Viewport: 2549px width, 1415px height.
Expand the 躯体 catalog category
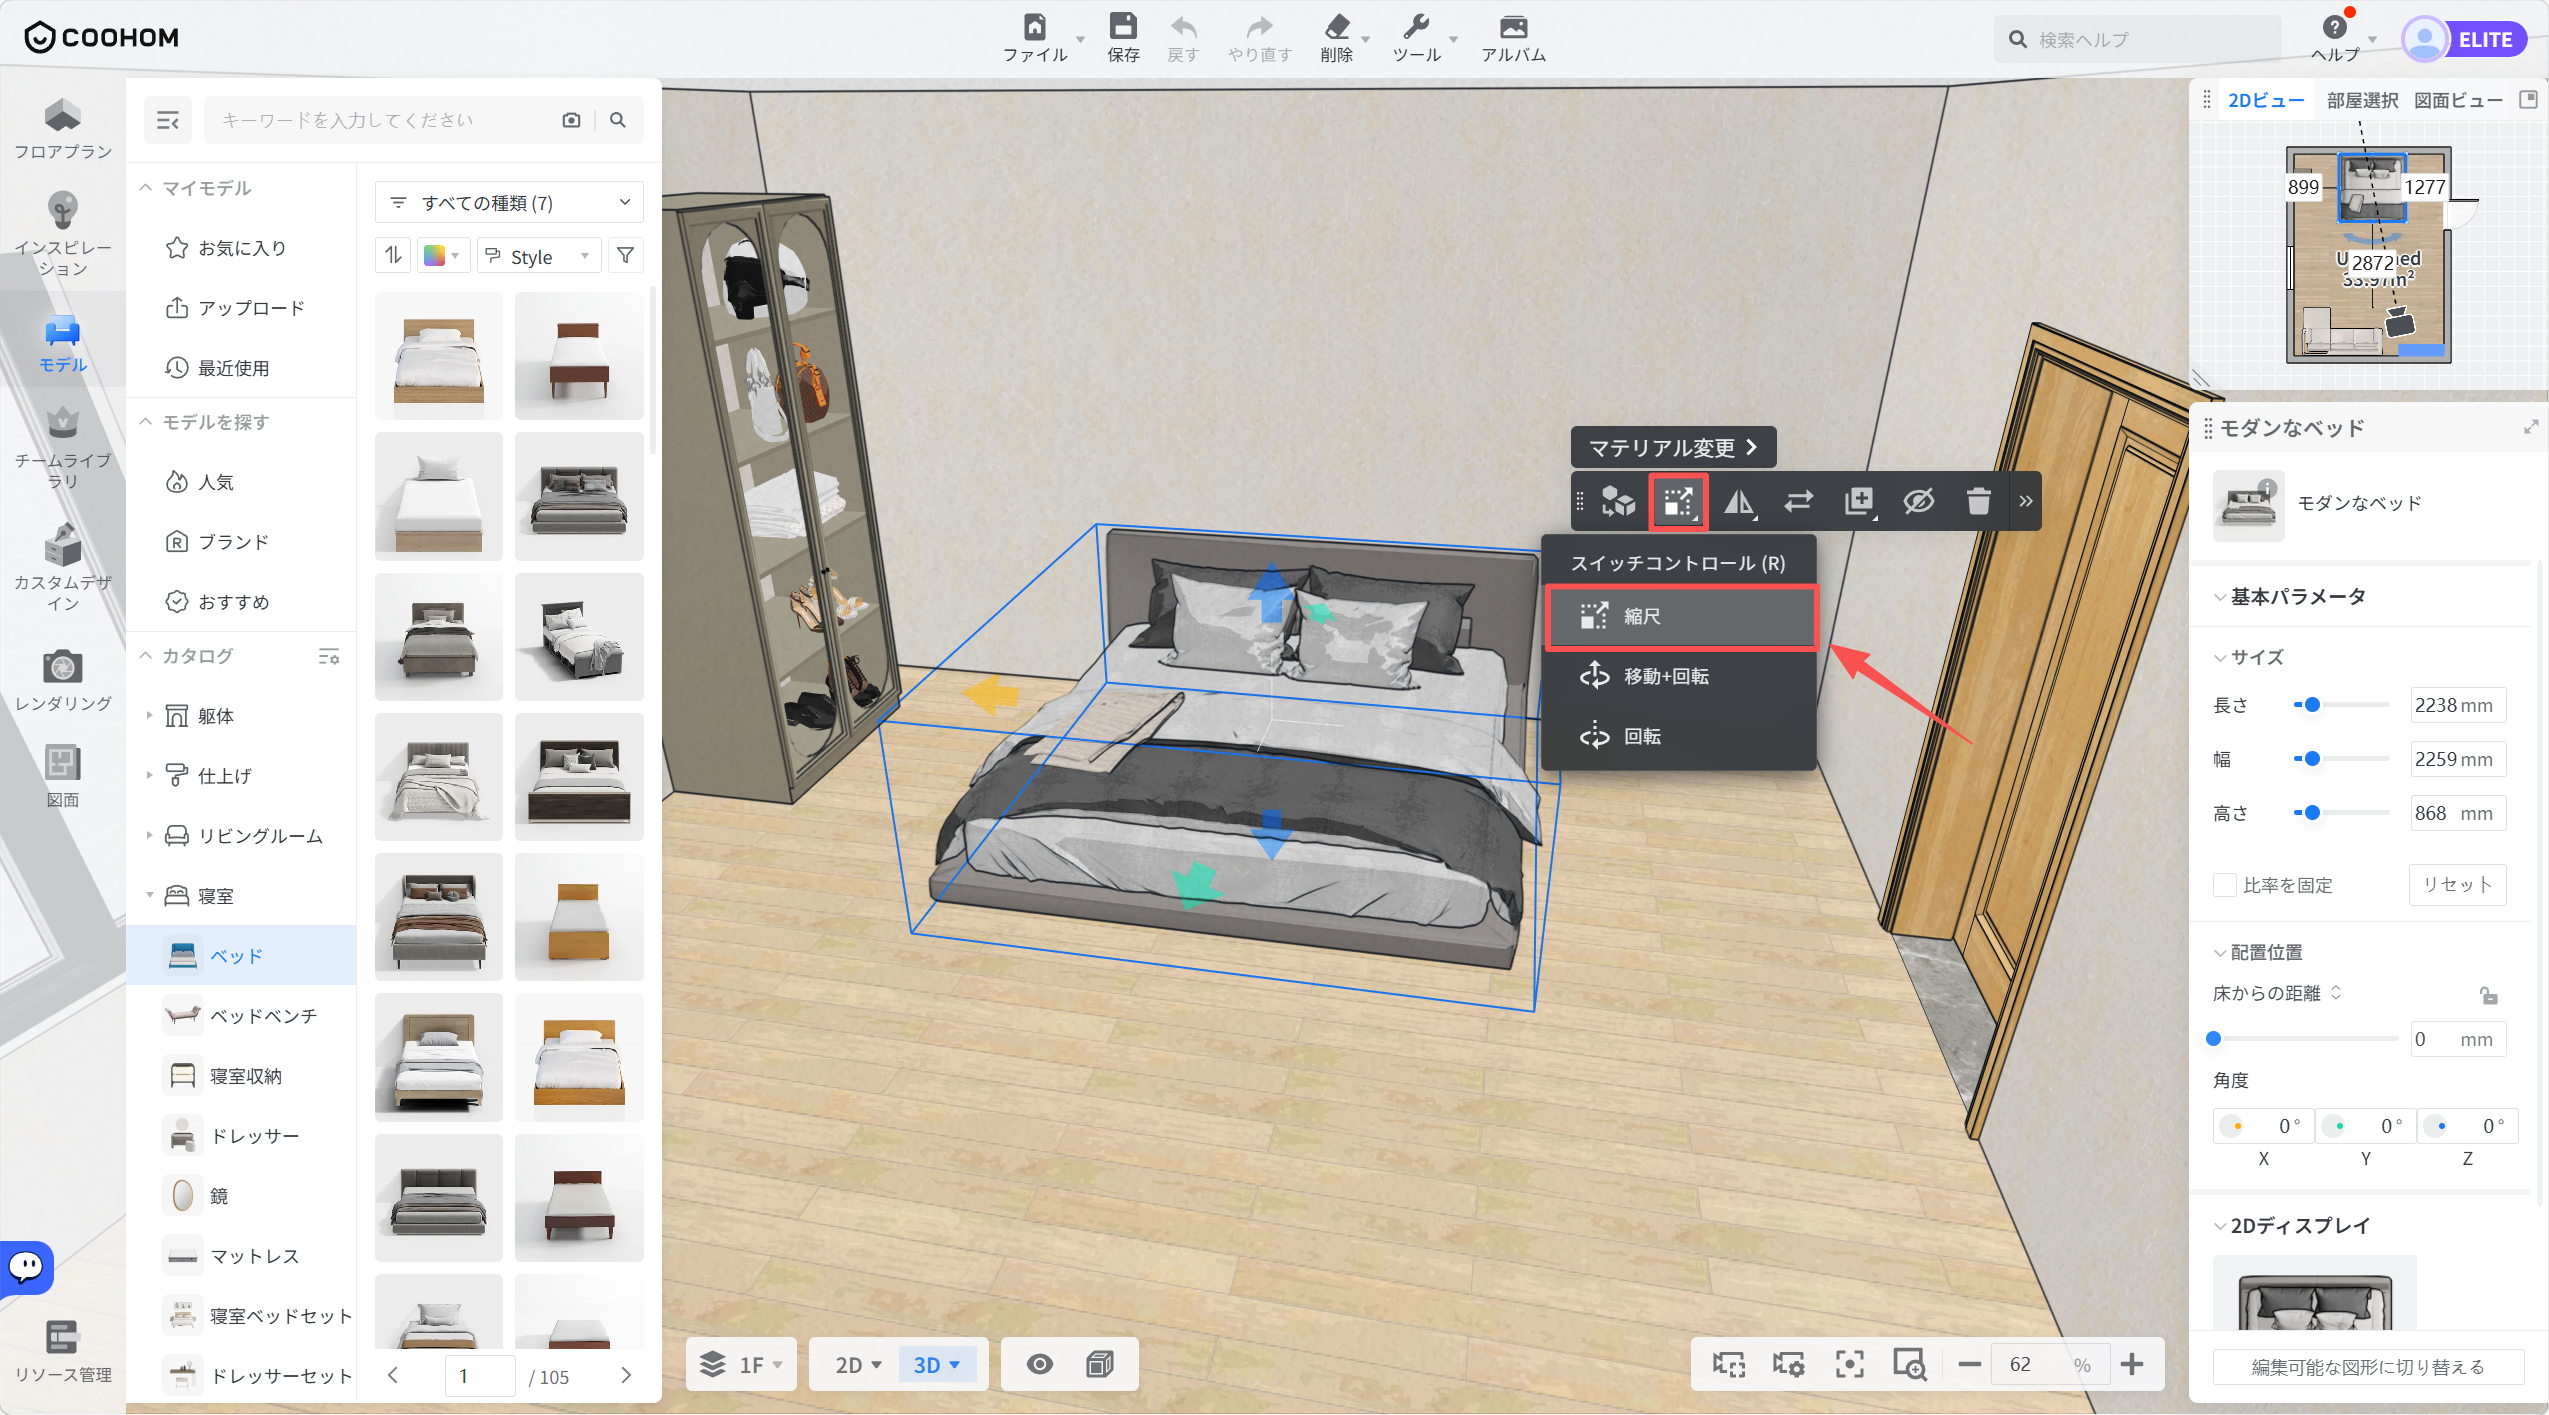pyautogui.click(x=149, y=716)
